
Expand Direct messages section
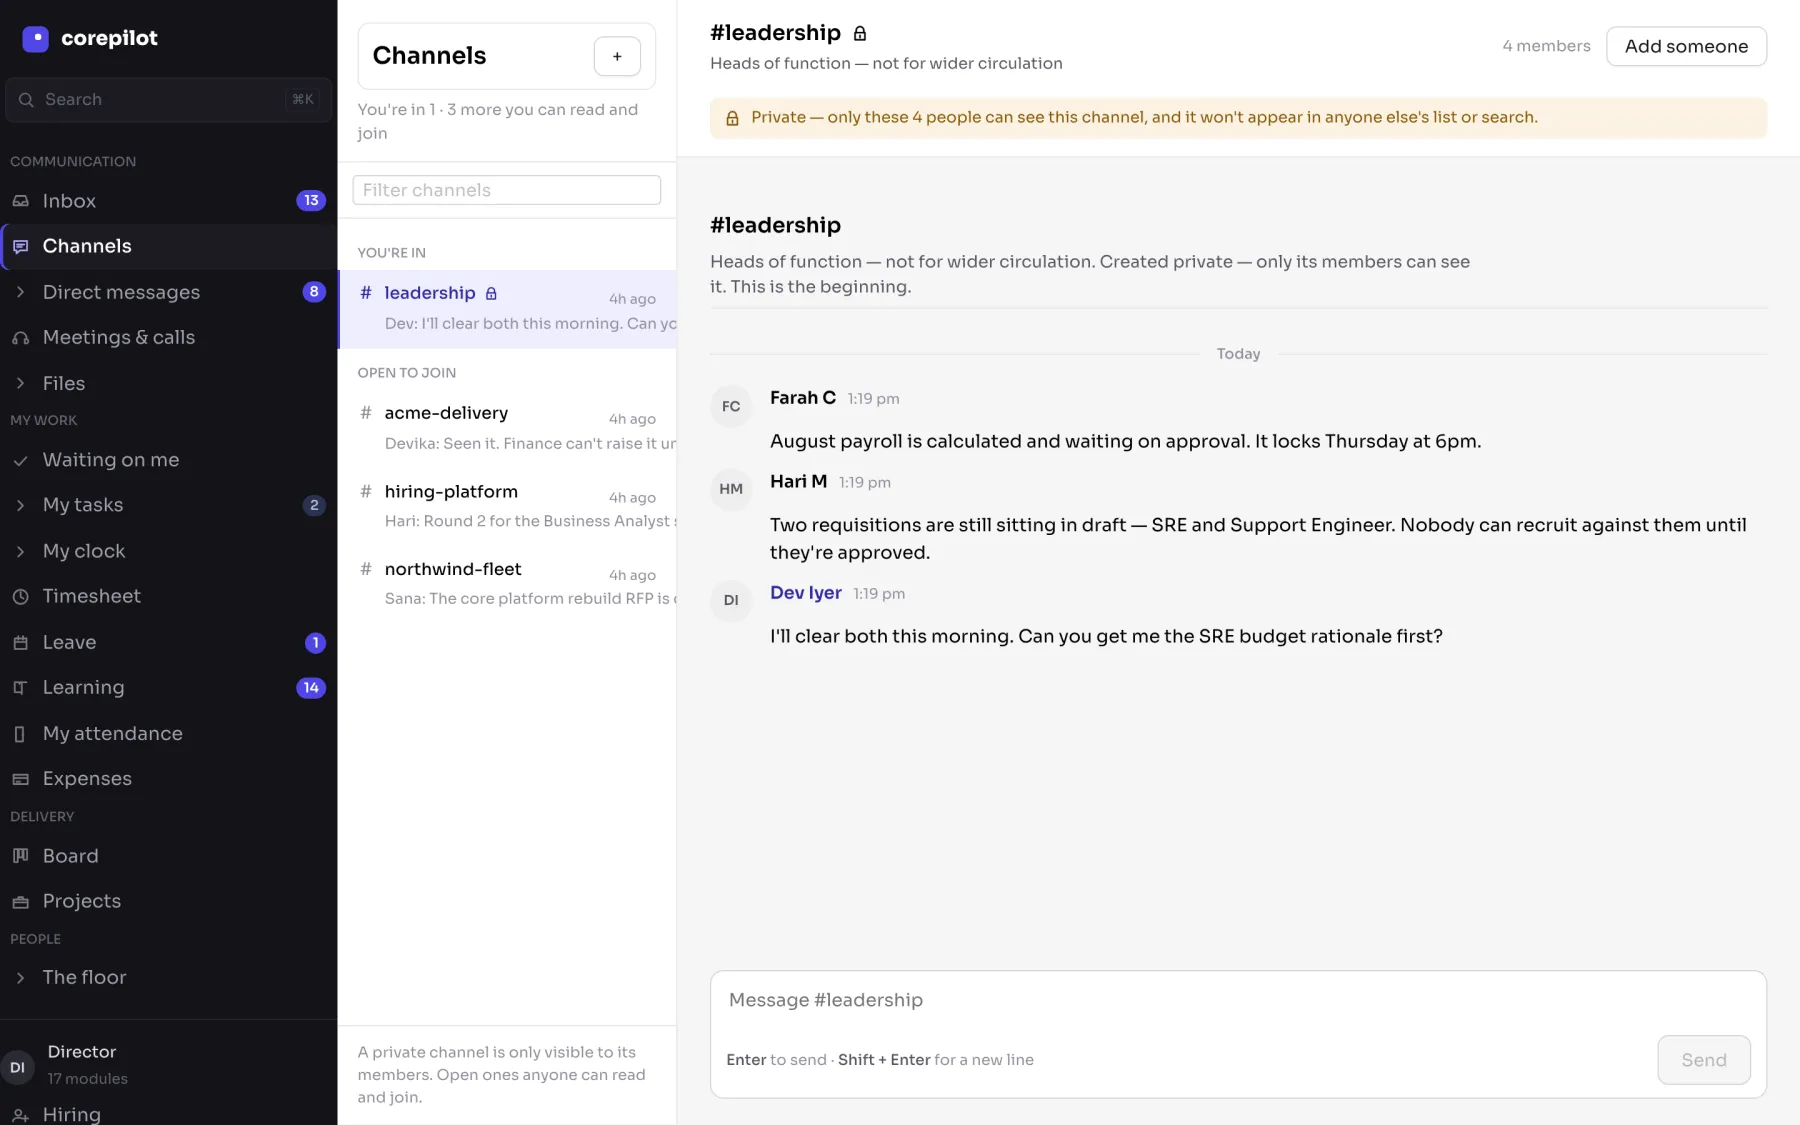(x=20, y=292)
